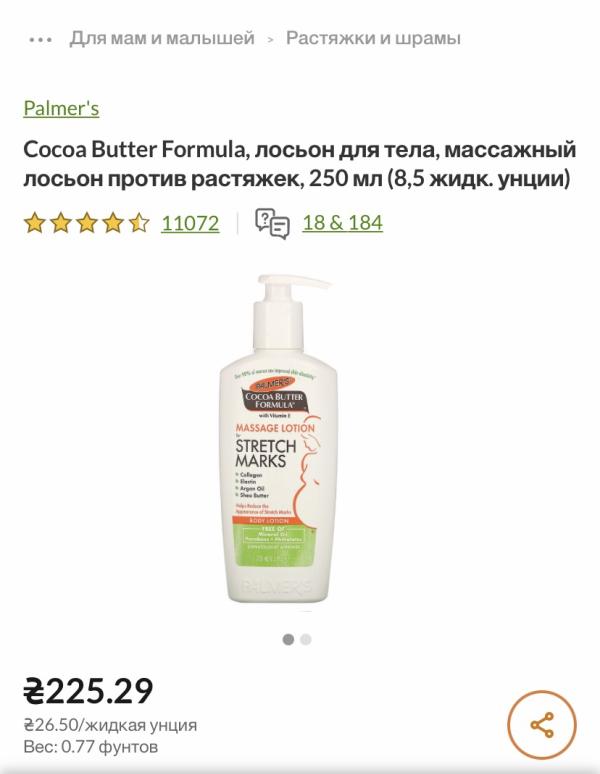600x774 pixels.
Task: Open the Palmer's brand link
Action: [61, 108]
